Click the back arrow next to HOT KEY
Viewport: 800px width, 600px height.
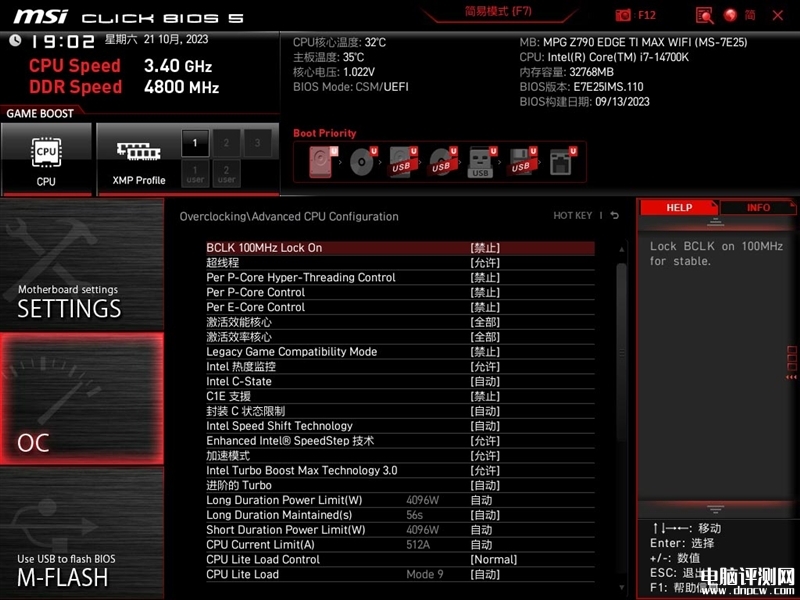click(x=615, y=216)
